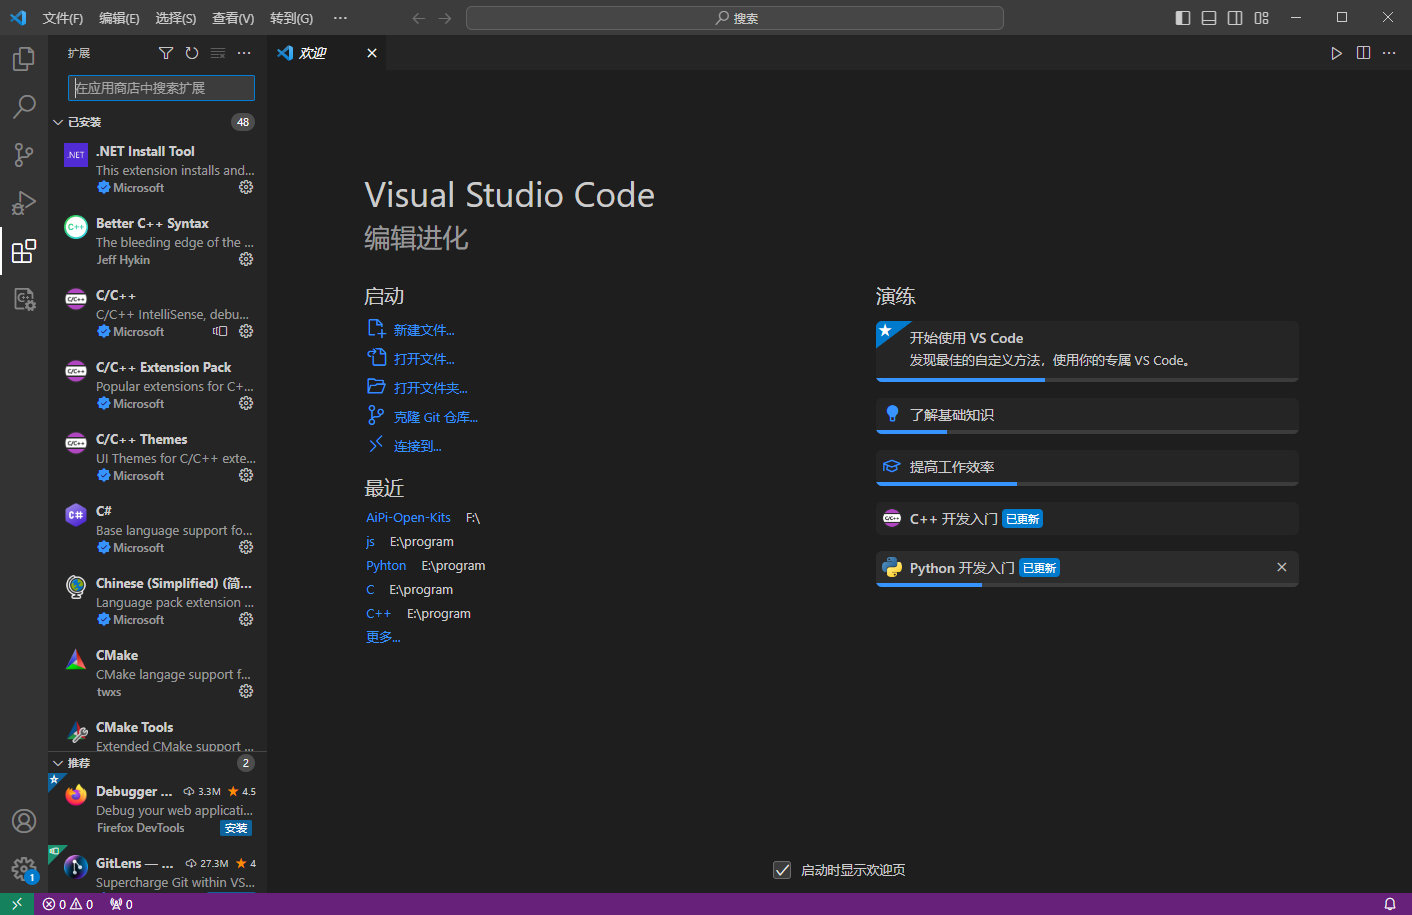Open manage gear for C/C++ Themes

(246, 475)
